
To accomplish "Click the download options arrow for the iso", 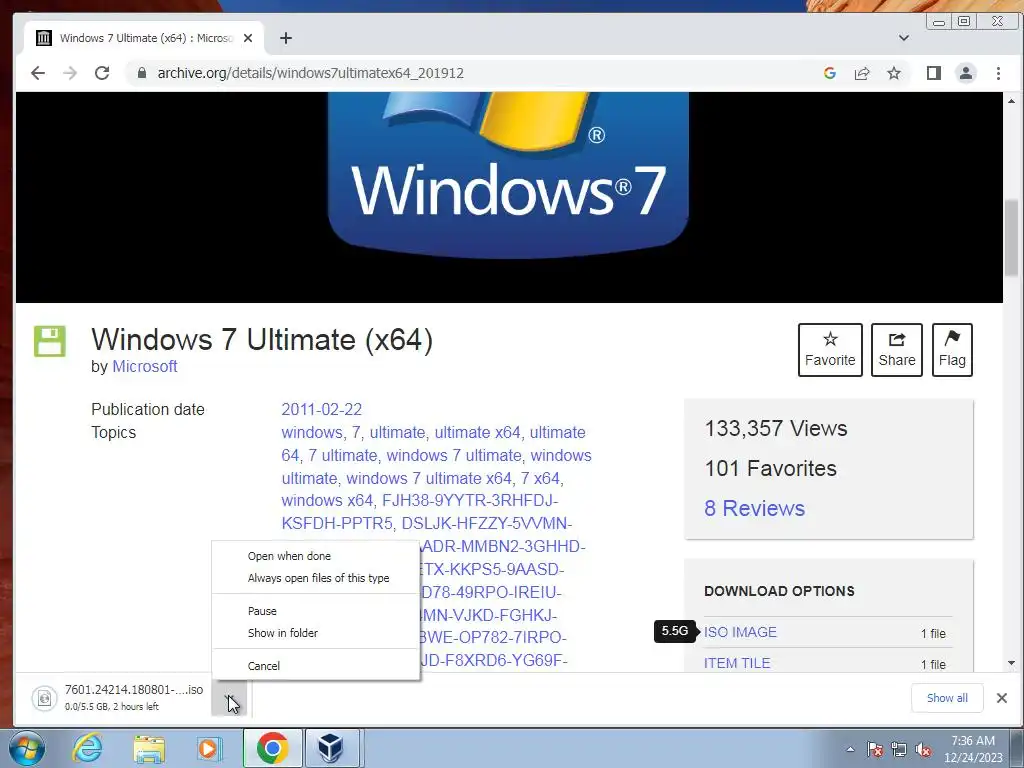I will 229,698.
